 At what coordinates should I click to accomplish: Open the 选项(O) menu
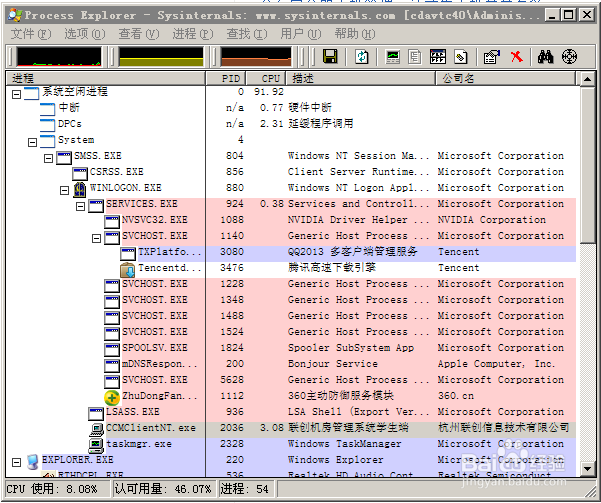tap(85, 34)
